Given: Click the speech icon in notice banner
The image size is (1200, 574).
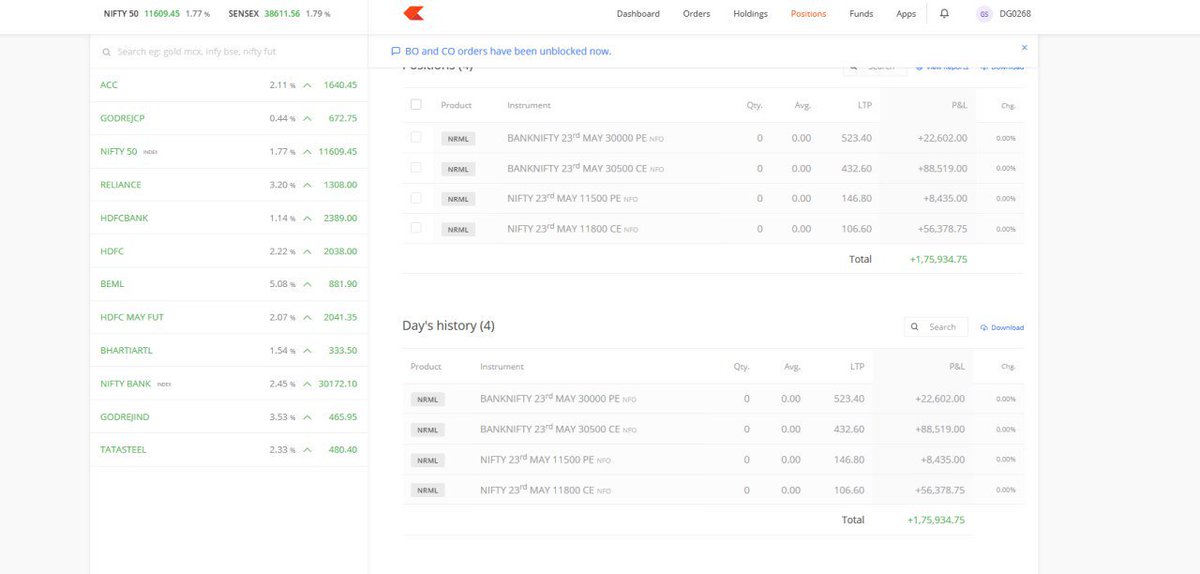Looking at the screenshot, I should (x=396, y=51).
